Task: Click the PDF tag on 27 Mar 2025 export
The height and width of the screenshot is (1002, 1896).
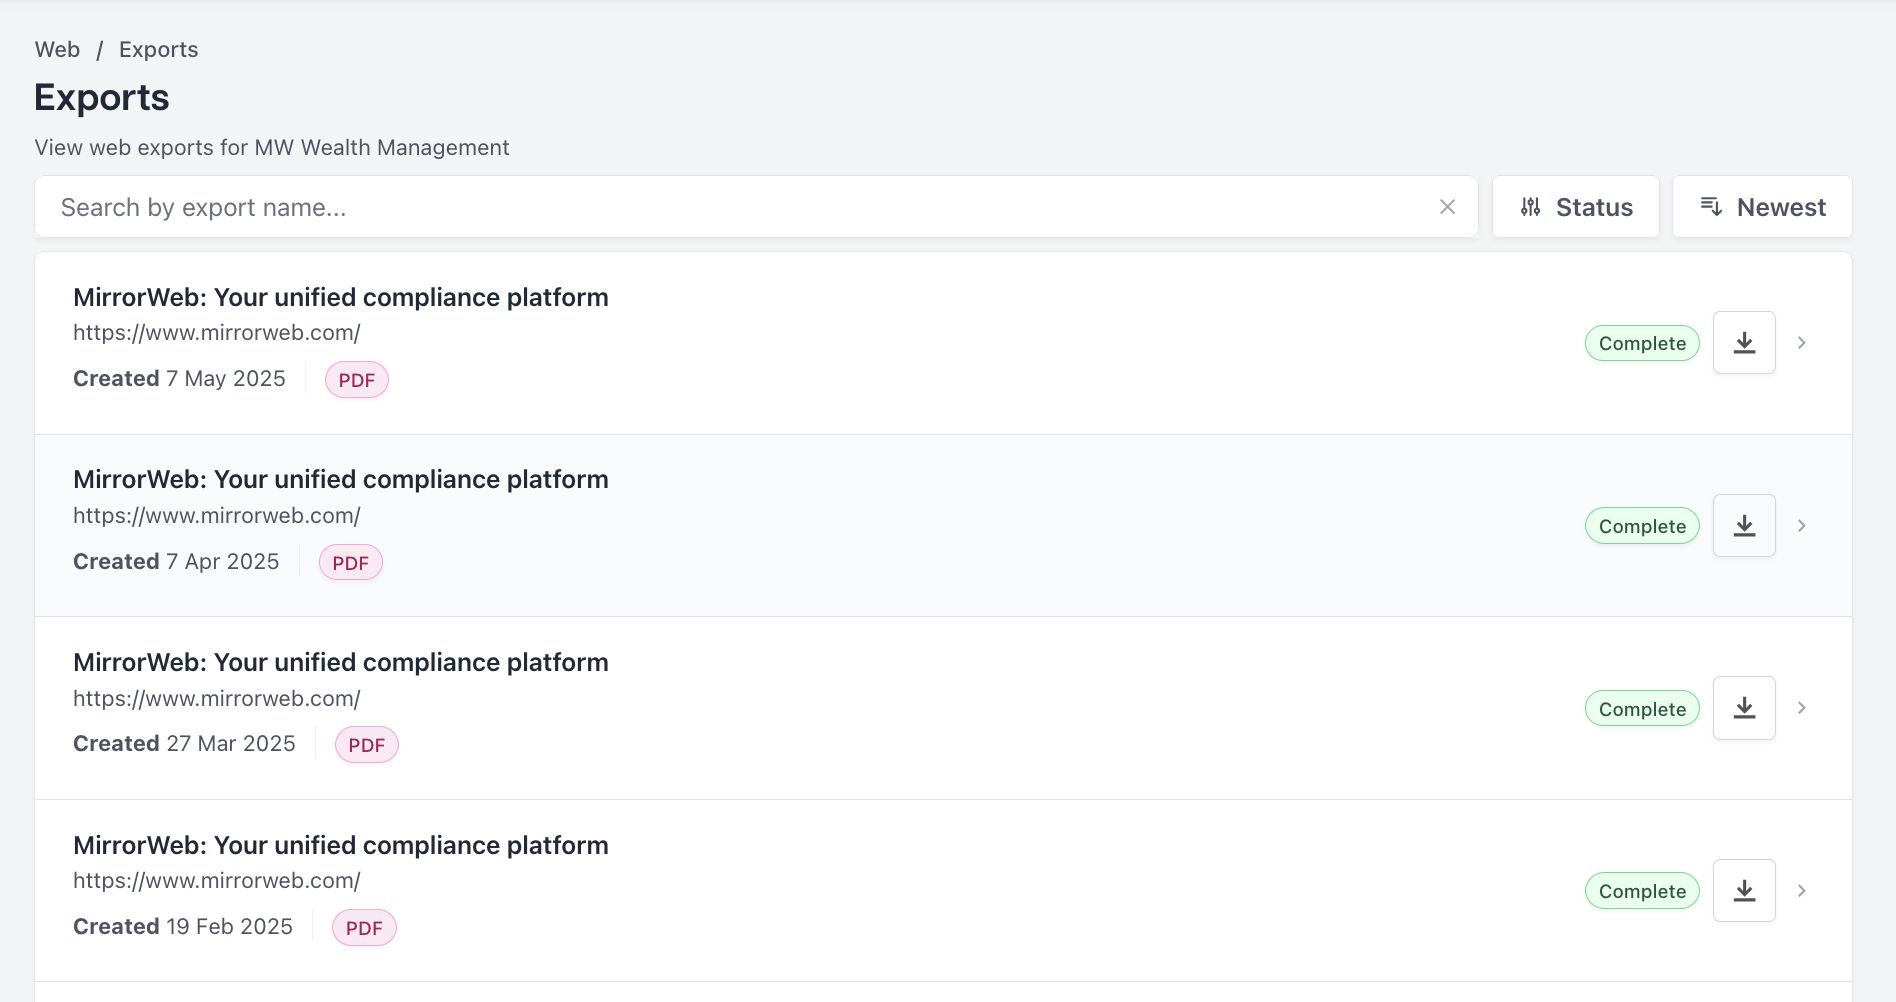Action: coord(367,745)
